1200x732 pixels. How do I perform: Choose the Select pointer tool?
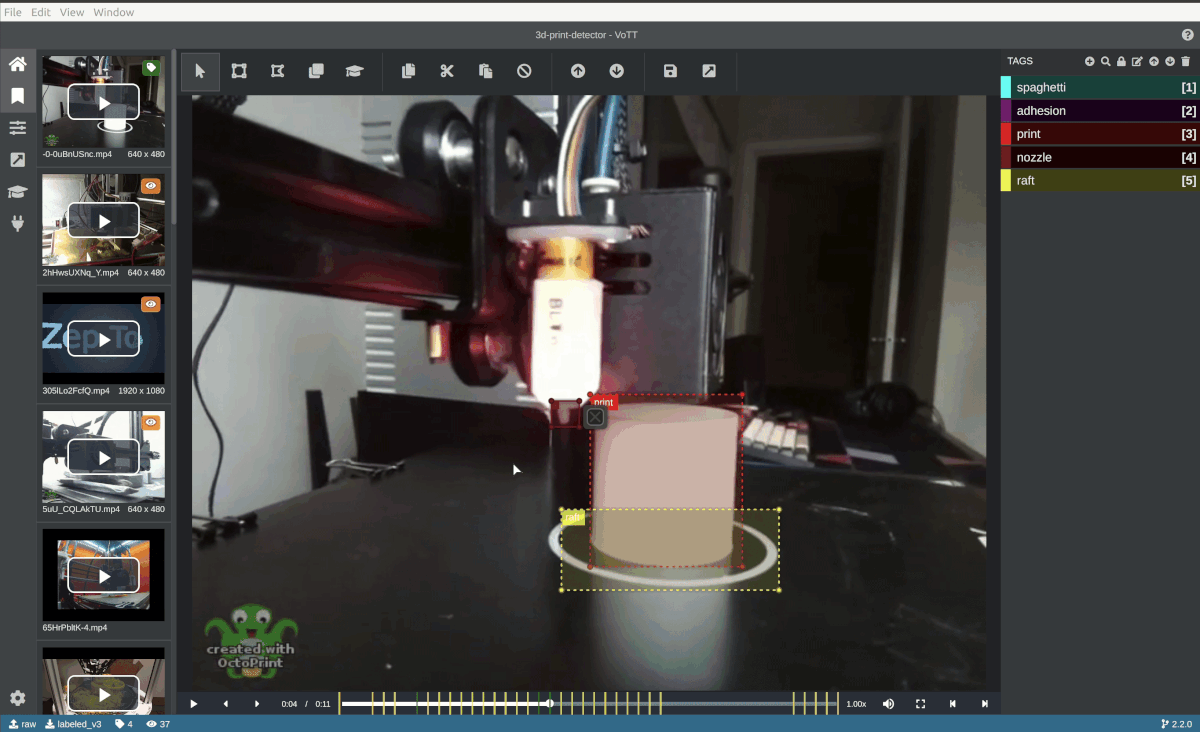(200, 71)
